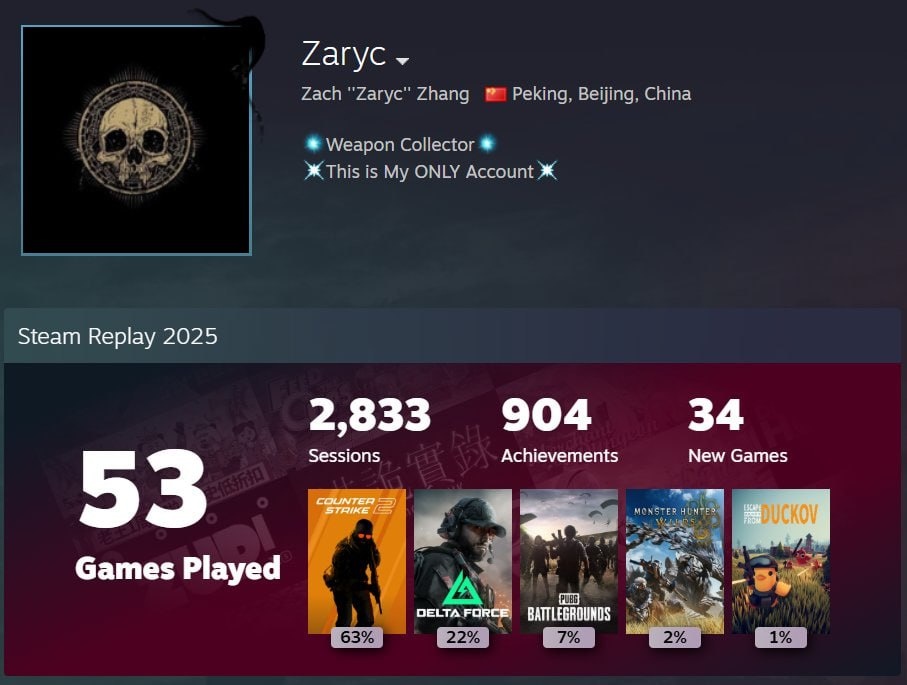Open the username dropdown arrow beside Zaryc
Viewport: 907px width, 685px height.
click(403, 61)
